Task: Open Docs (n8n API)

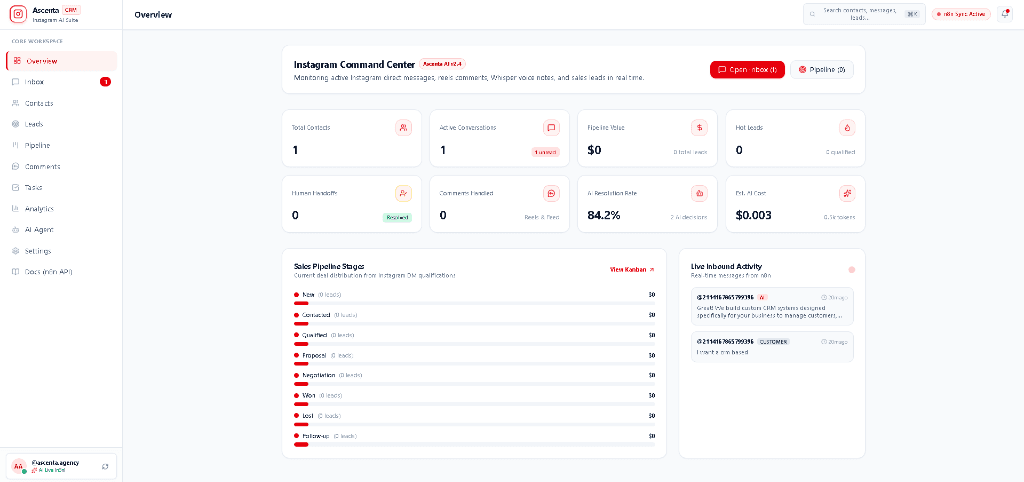Action: pos(61,272)
